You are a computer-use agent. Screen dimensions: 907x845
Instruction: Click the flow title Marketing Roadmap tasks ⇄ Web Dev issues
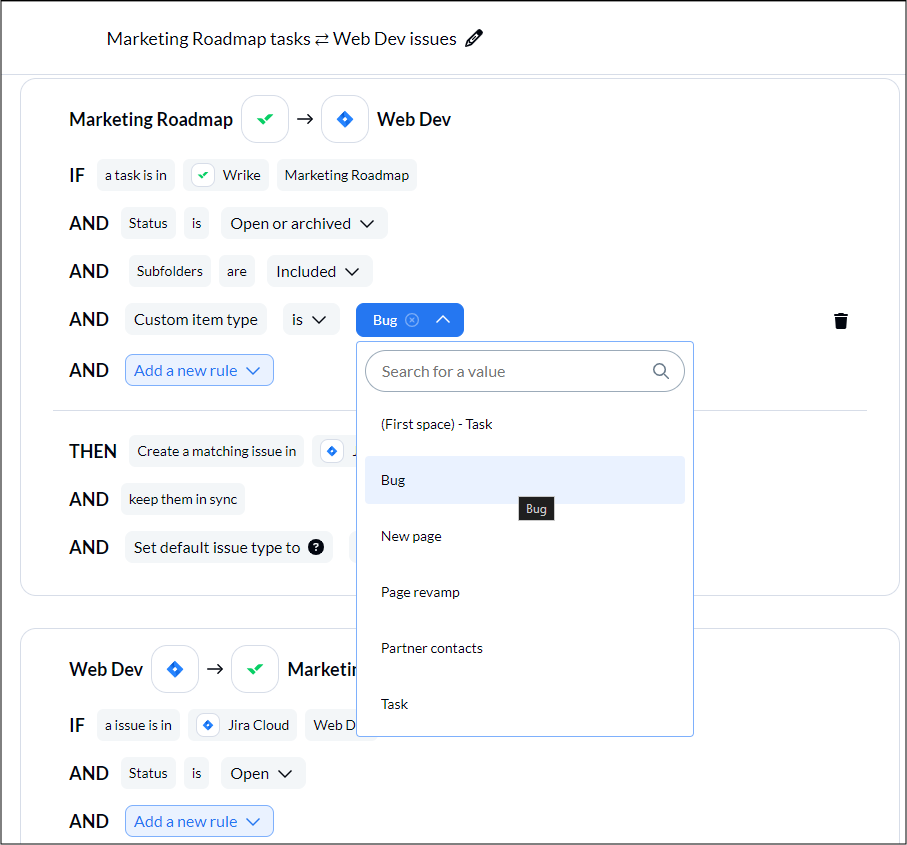click(282, 39)
